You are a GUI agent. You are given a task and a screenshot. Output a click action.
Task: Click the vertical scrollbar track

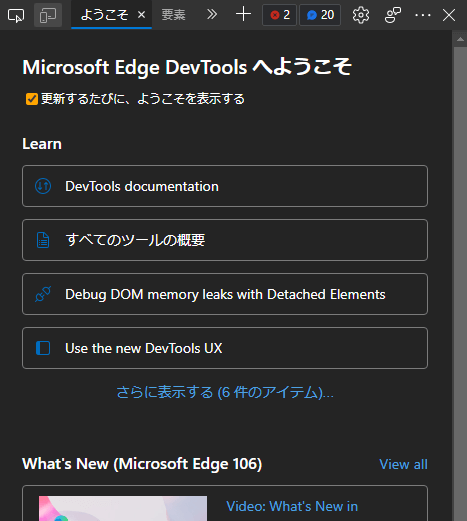(x=460, y=283)
